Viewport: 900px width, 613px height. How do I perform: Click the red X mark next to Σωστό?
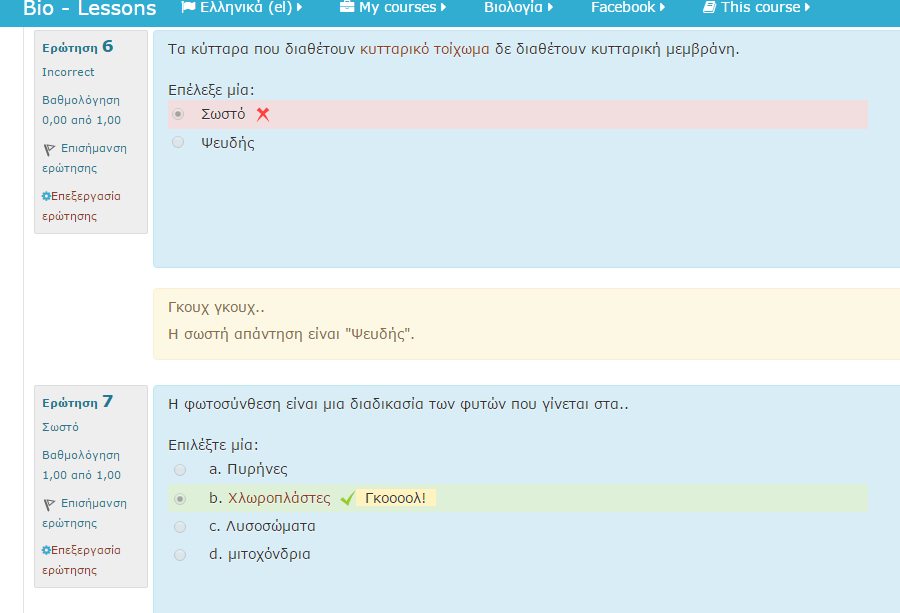[263, 114]
